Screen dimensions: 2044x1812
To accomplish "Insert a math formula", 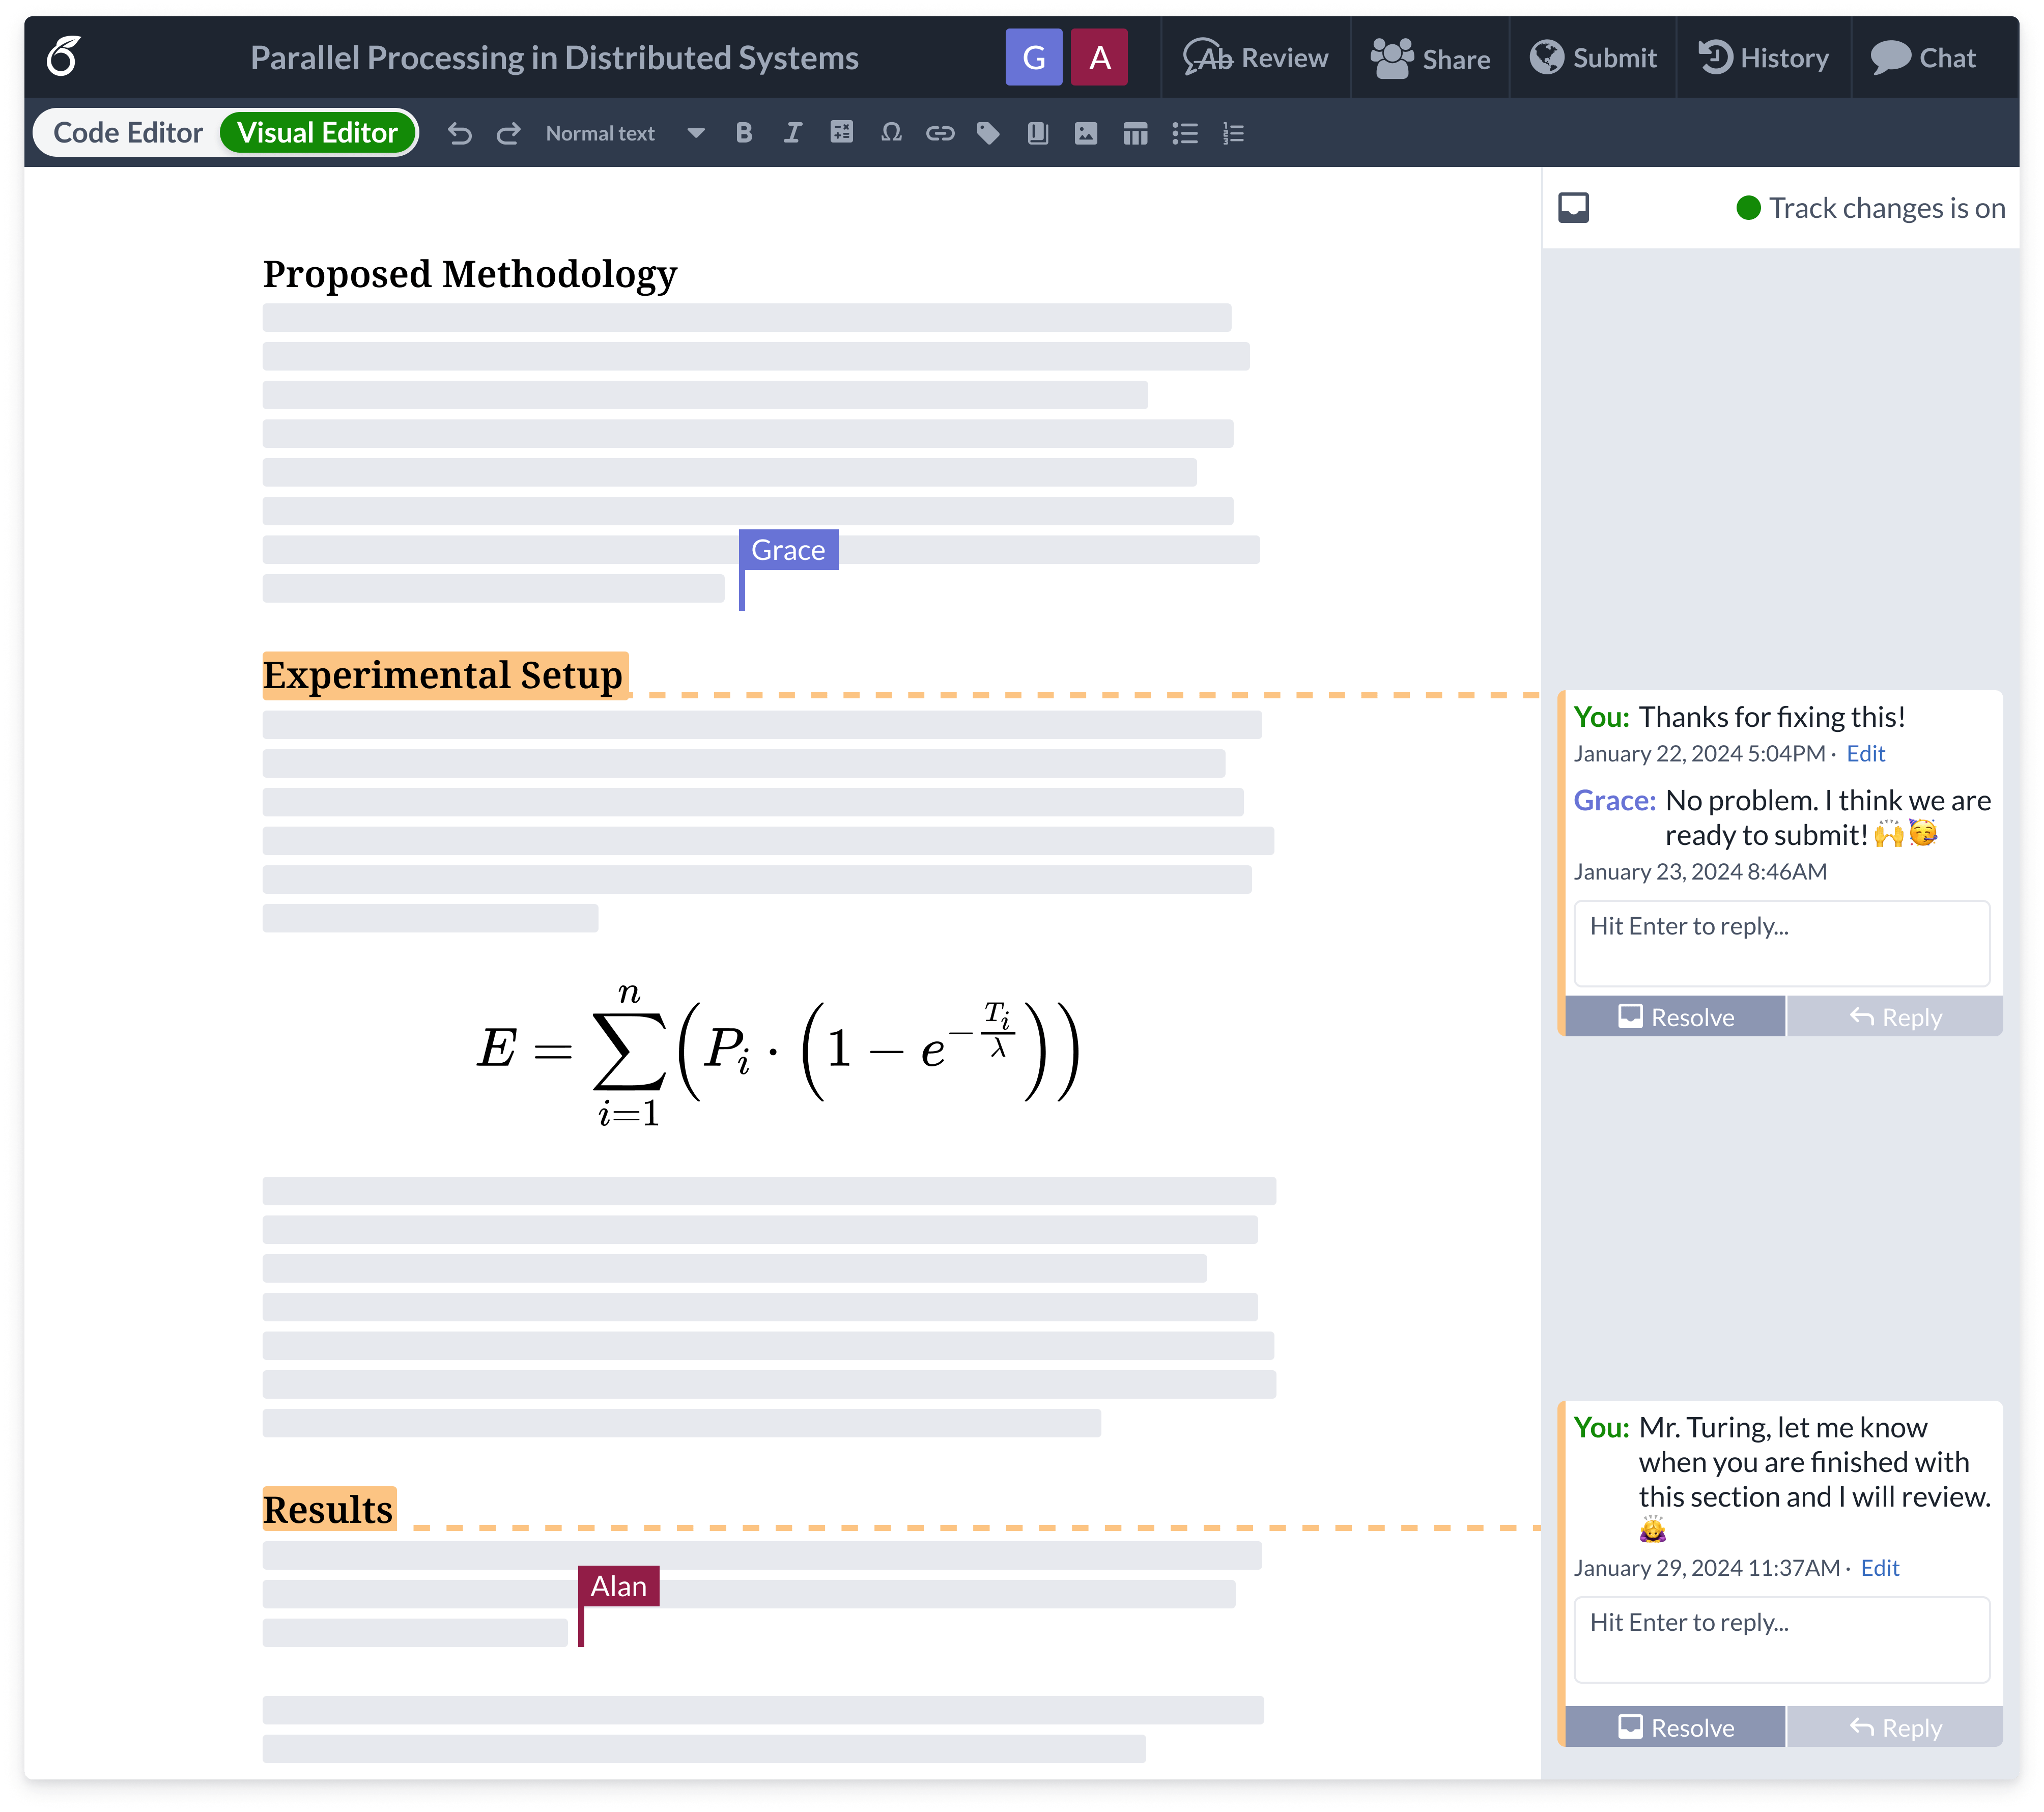I will point(841,132).
